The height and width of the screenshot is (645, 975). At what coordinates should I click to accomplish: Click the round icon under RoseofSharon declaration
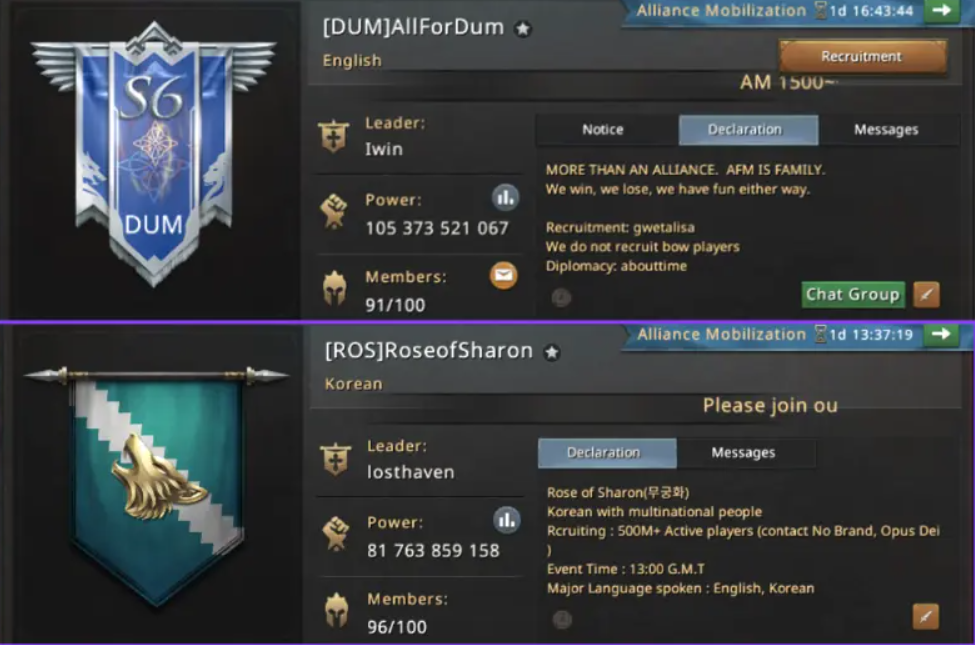click(562, 619)
